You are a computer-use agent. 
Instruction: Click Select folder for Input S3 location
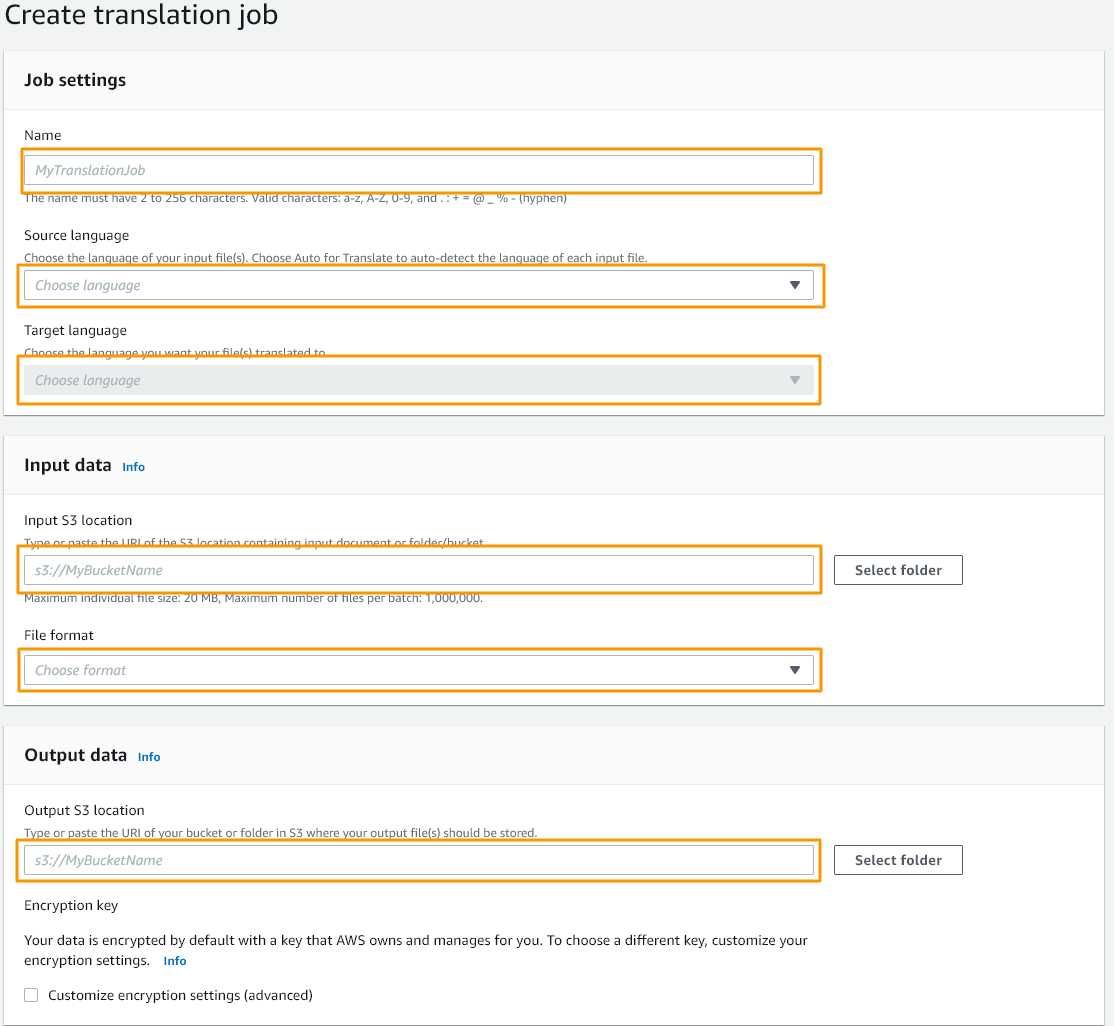(x=897, y=570)
